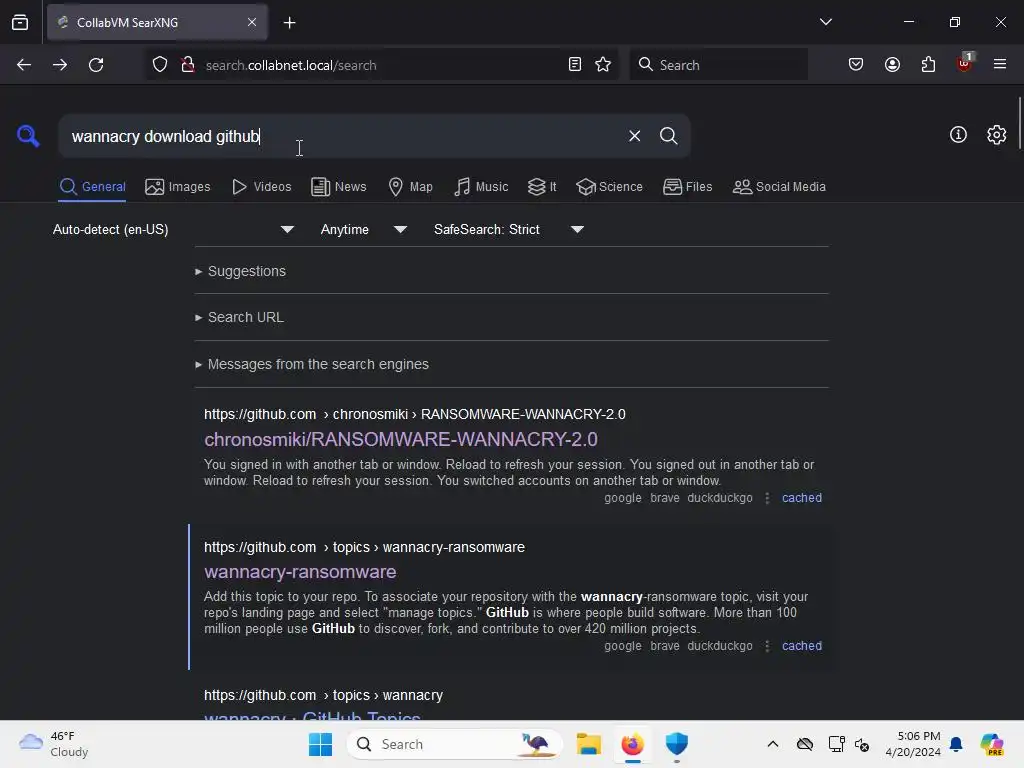Open the Extensions puzzle icon
This screenshot has height=768, width=1024.
(x=928, y=64)
